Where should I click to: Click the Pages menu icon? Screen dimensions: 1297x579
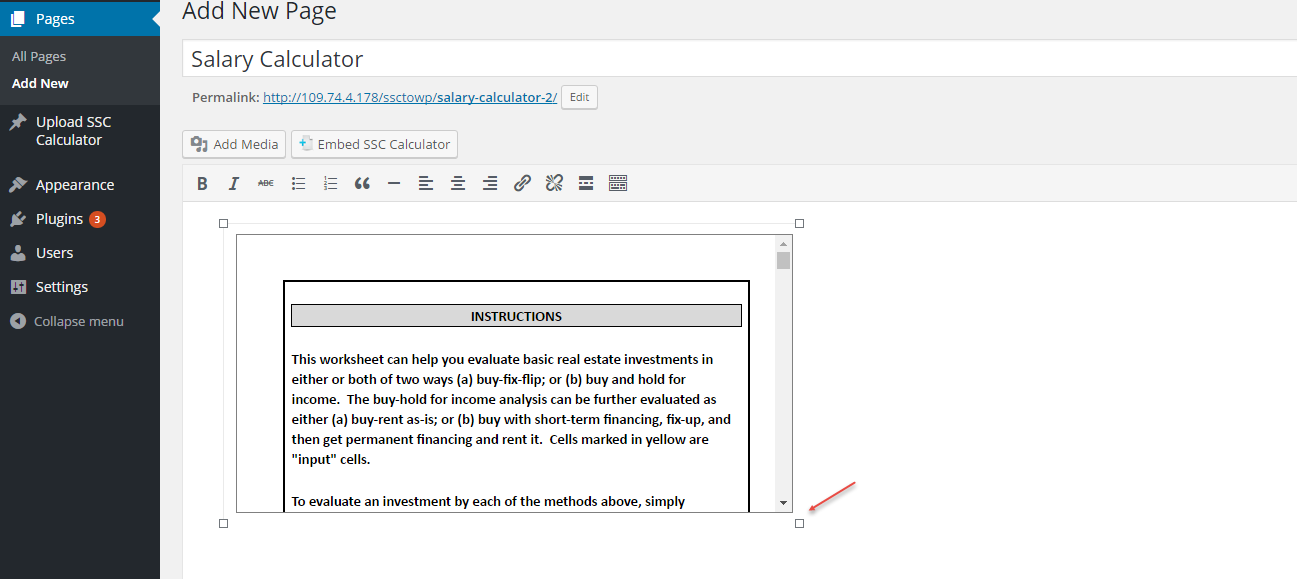pyautogui.click(x=18, y=18)
